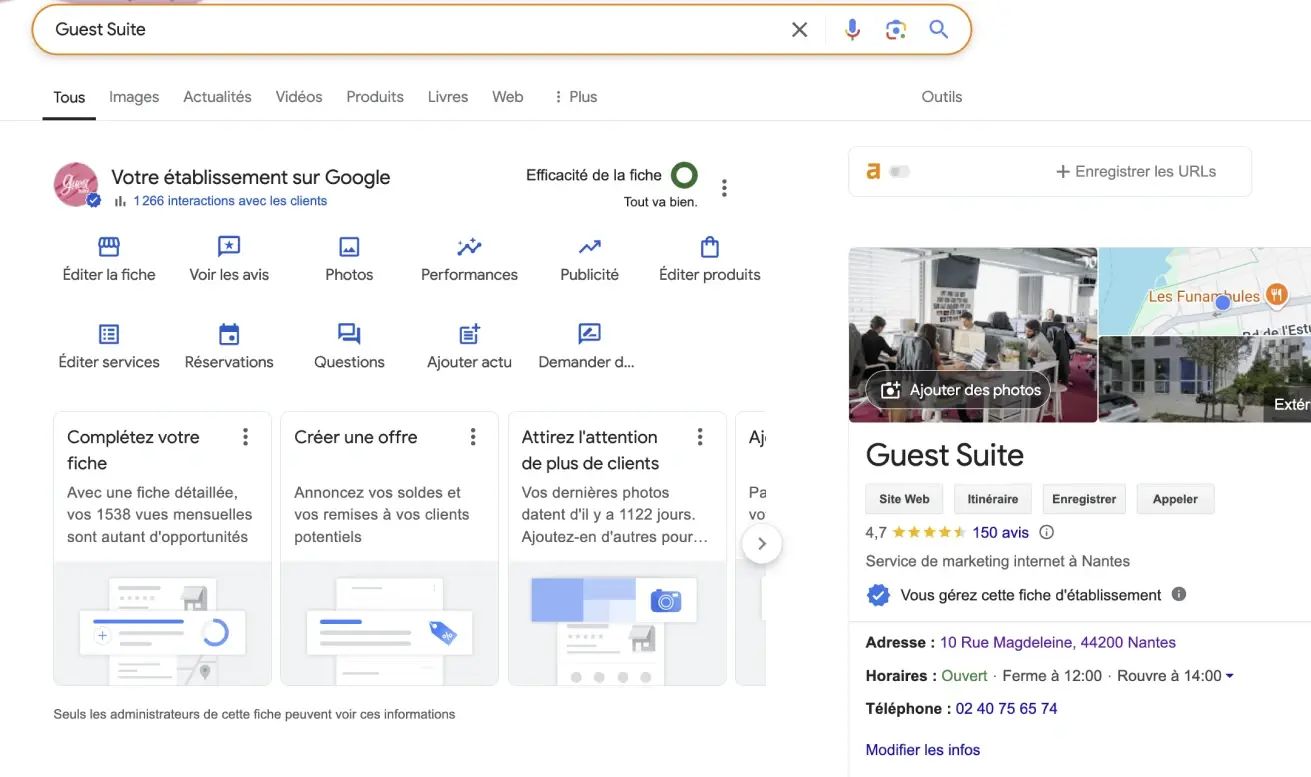1311x777 pixels.
Task: Open the Performances chart icon
Action: coord(469,247)
